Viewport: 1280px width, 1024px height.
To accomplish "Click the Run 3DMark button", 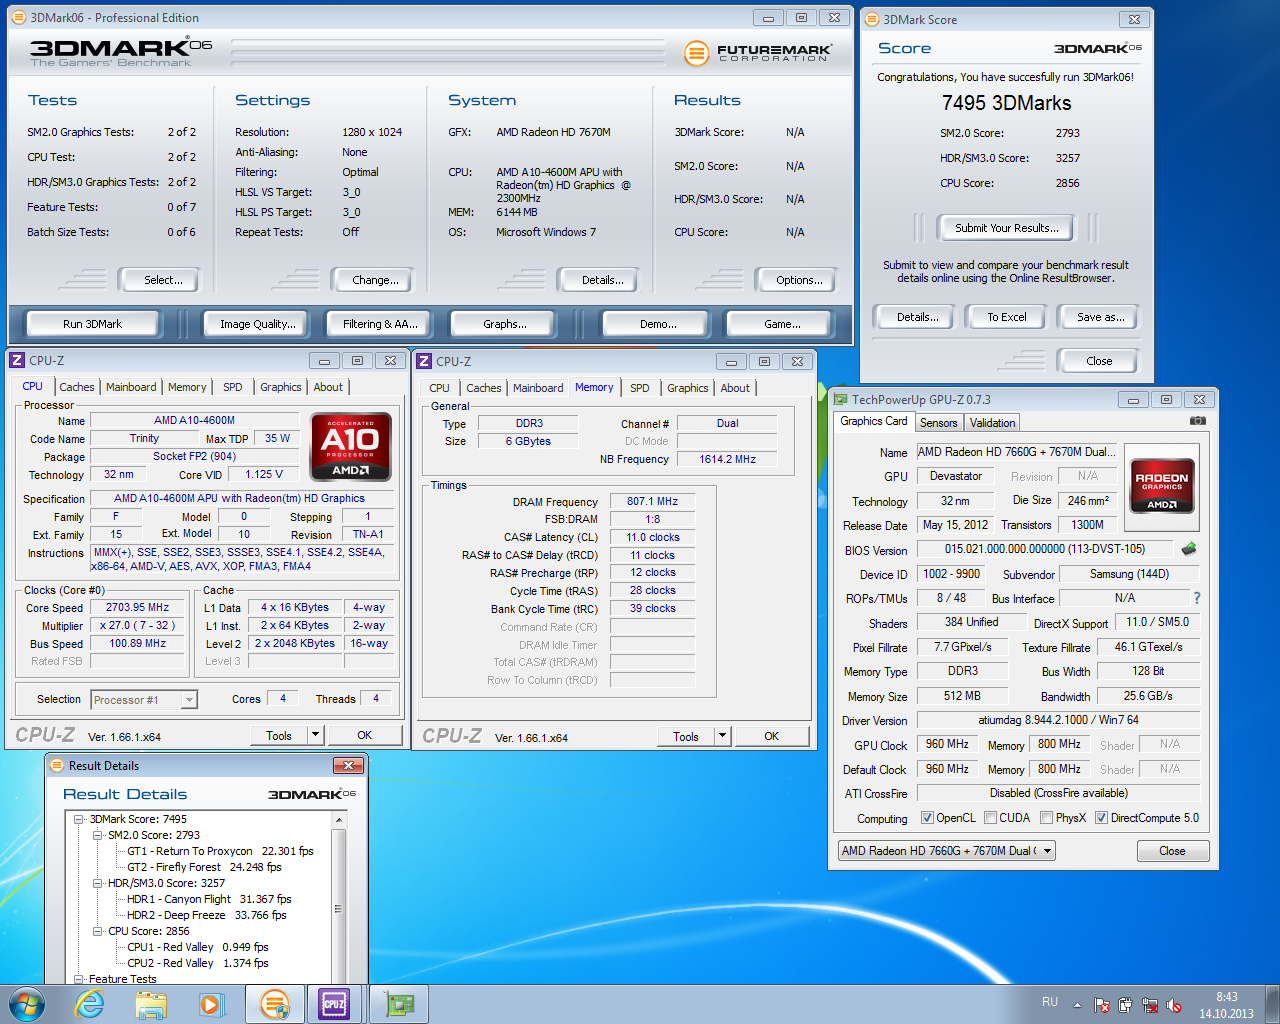I will coord(92,324).
